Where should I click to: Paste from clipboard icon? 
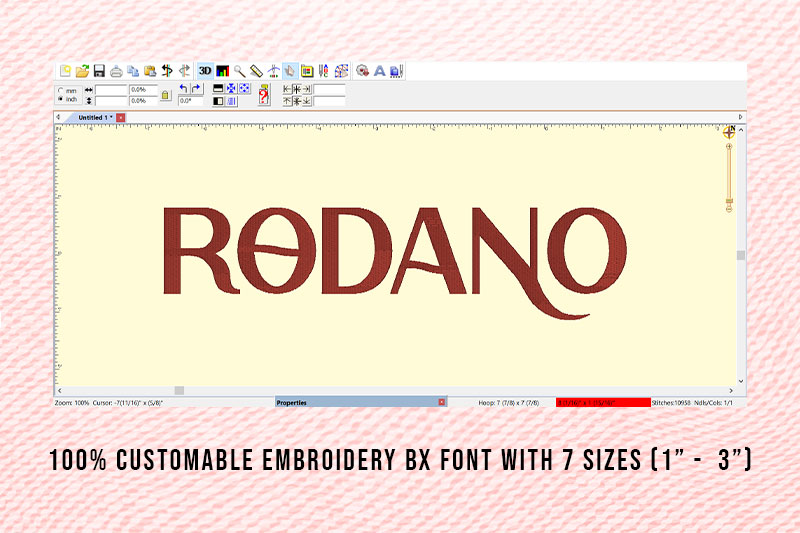pyautogui.click(x=150, y=71)
